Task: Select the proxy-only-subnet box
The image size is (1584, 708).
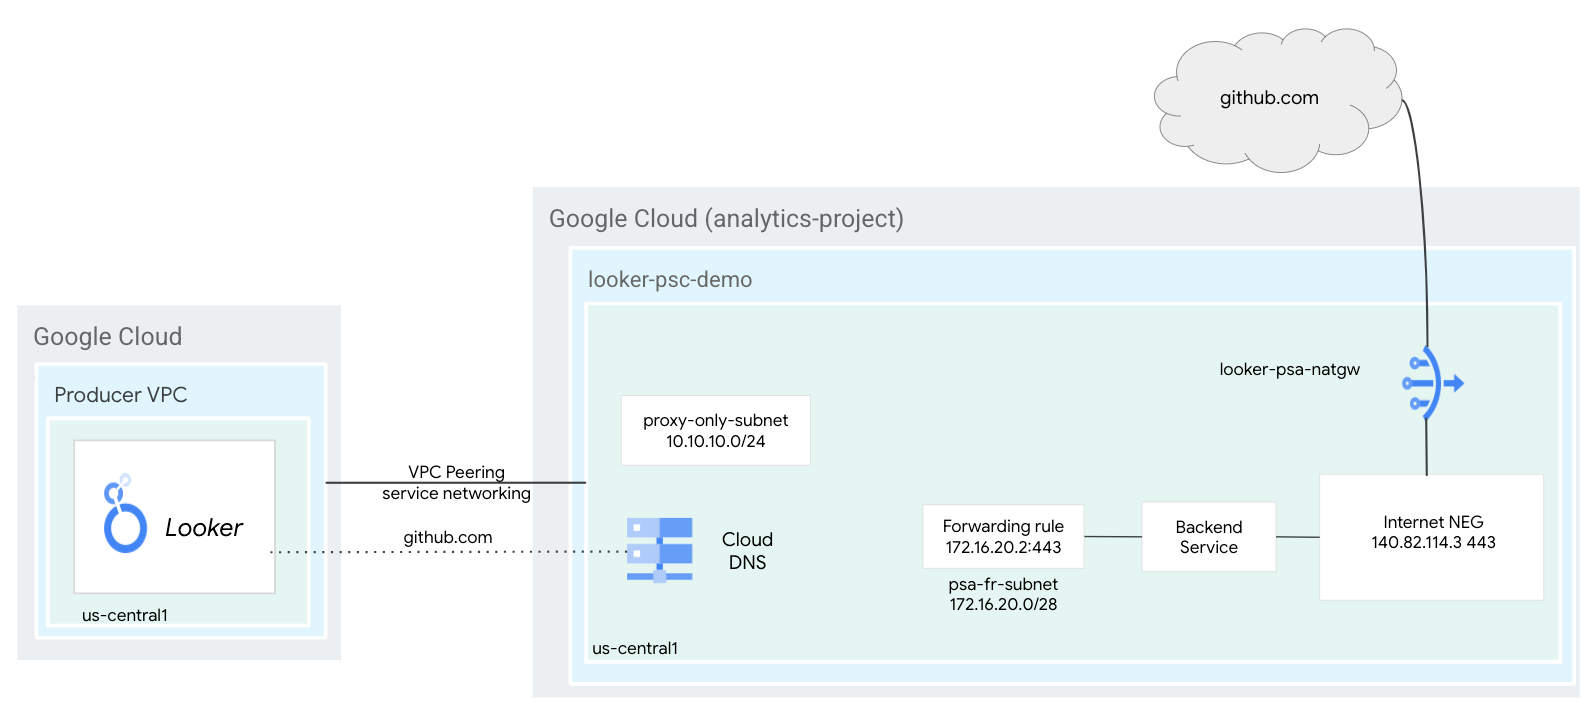Action: (715, 430)
